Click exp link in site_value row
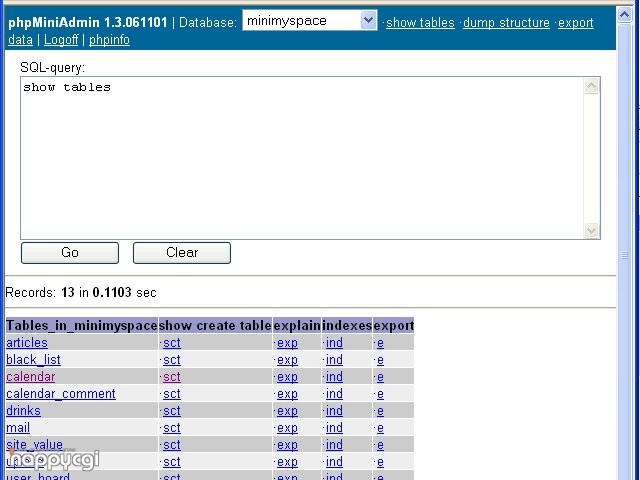 [x=287, y=445]
